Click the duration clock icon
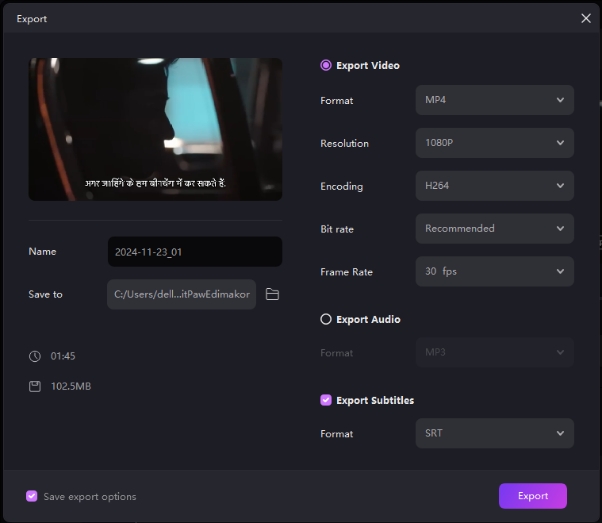602x523 pixels. pos(35,356)
